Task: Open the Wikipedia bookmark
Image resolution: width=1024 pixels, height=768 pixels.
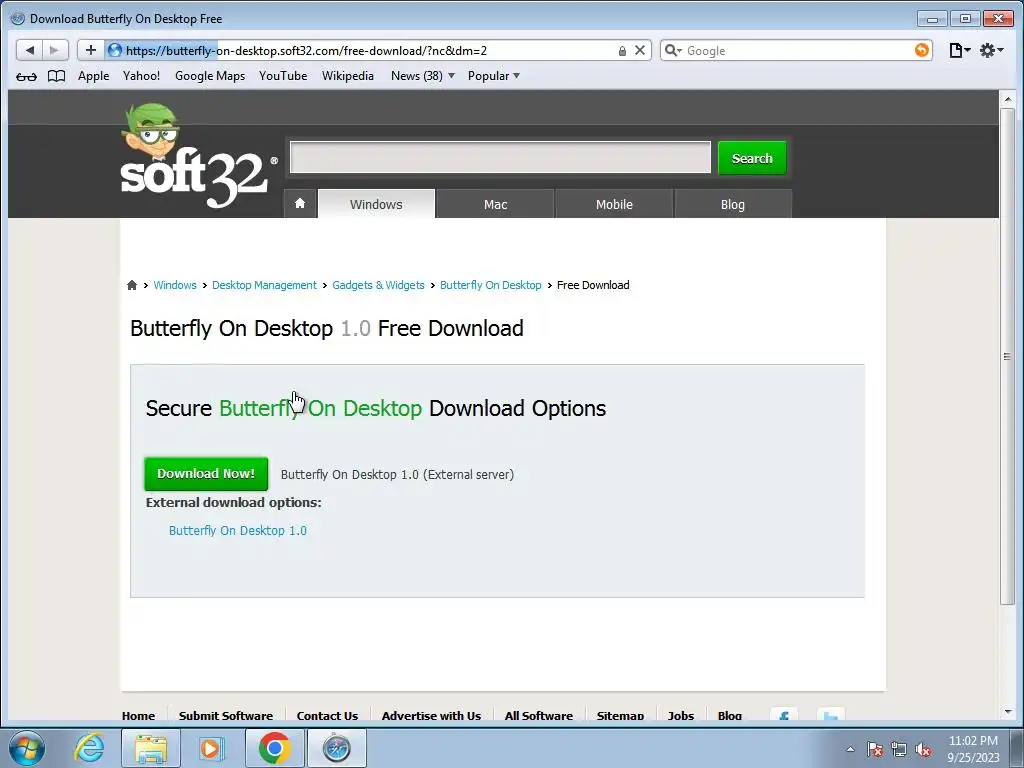Action: [x=347, y=76]
